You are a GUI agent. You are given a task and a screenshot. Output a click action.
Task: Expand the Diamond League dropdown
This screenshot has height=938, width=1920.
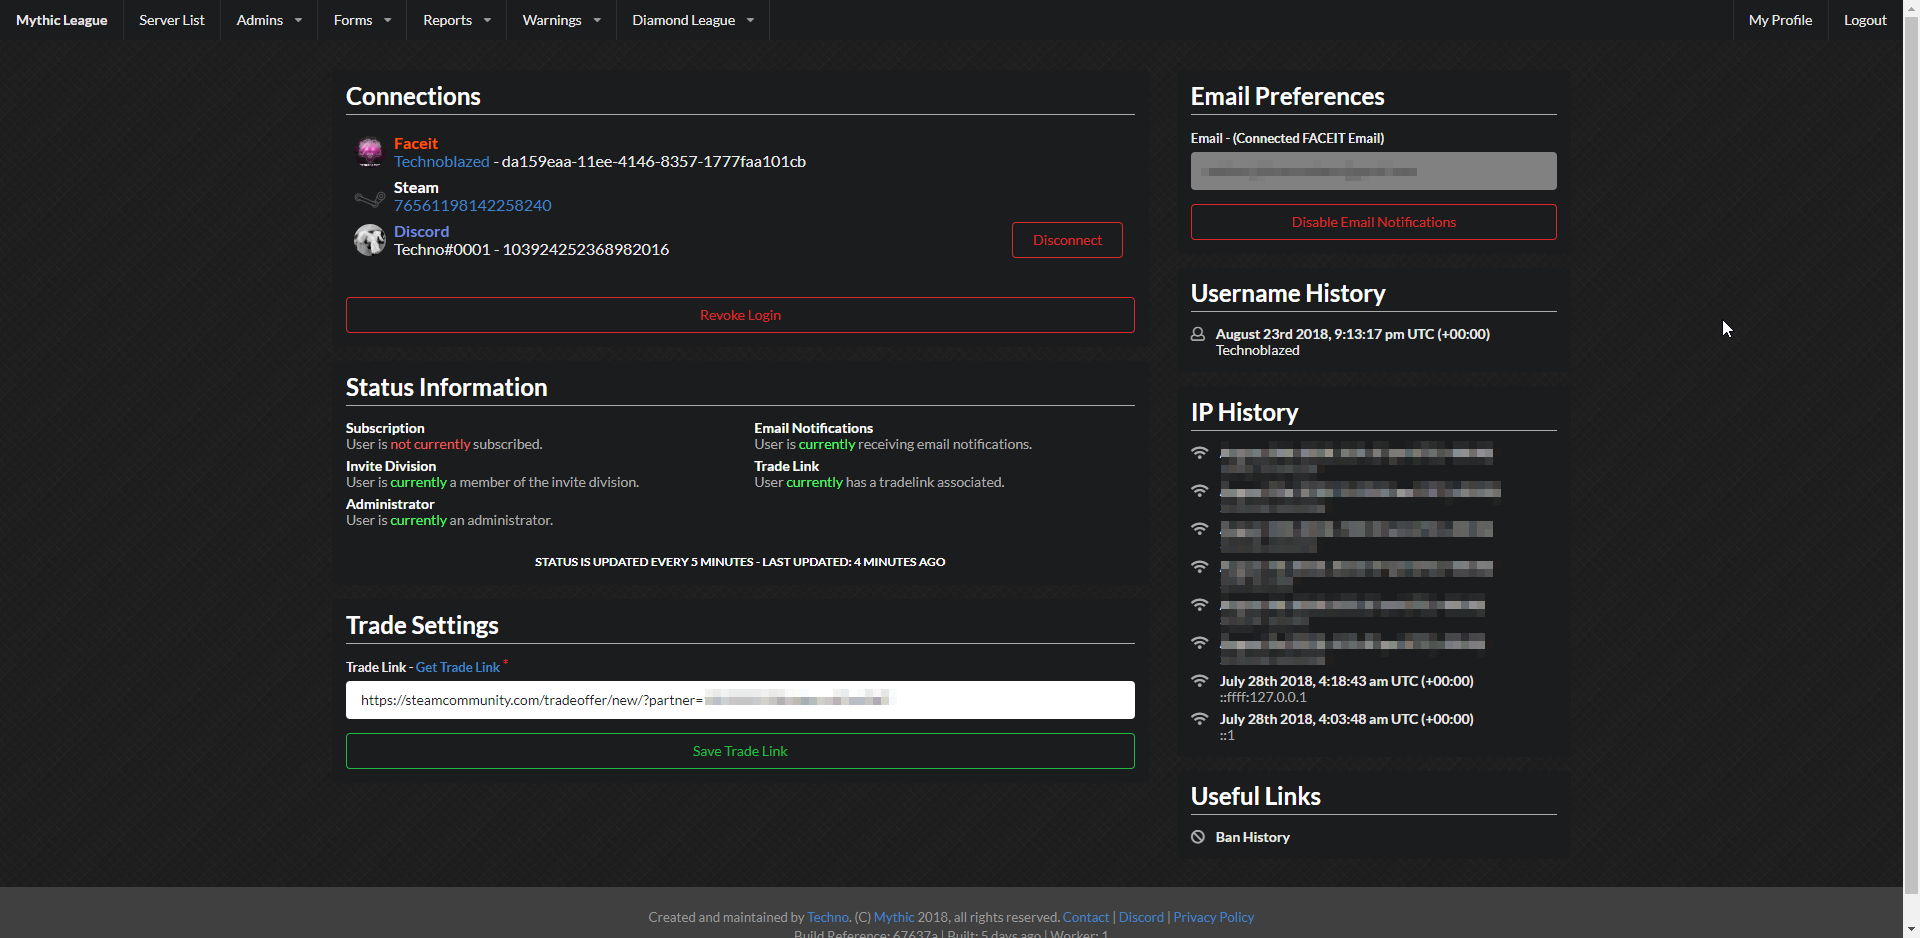coord(693,20)
